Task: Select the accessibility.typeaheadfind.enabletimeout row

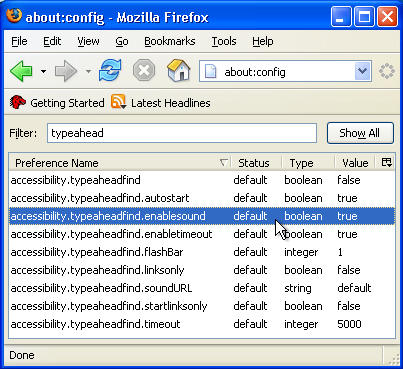Action: click(202, 234)
